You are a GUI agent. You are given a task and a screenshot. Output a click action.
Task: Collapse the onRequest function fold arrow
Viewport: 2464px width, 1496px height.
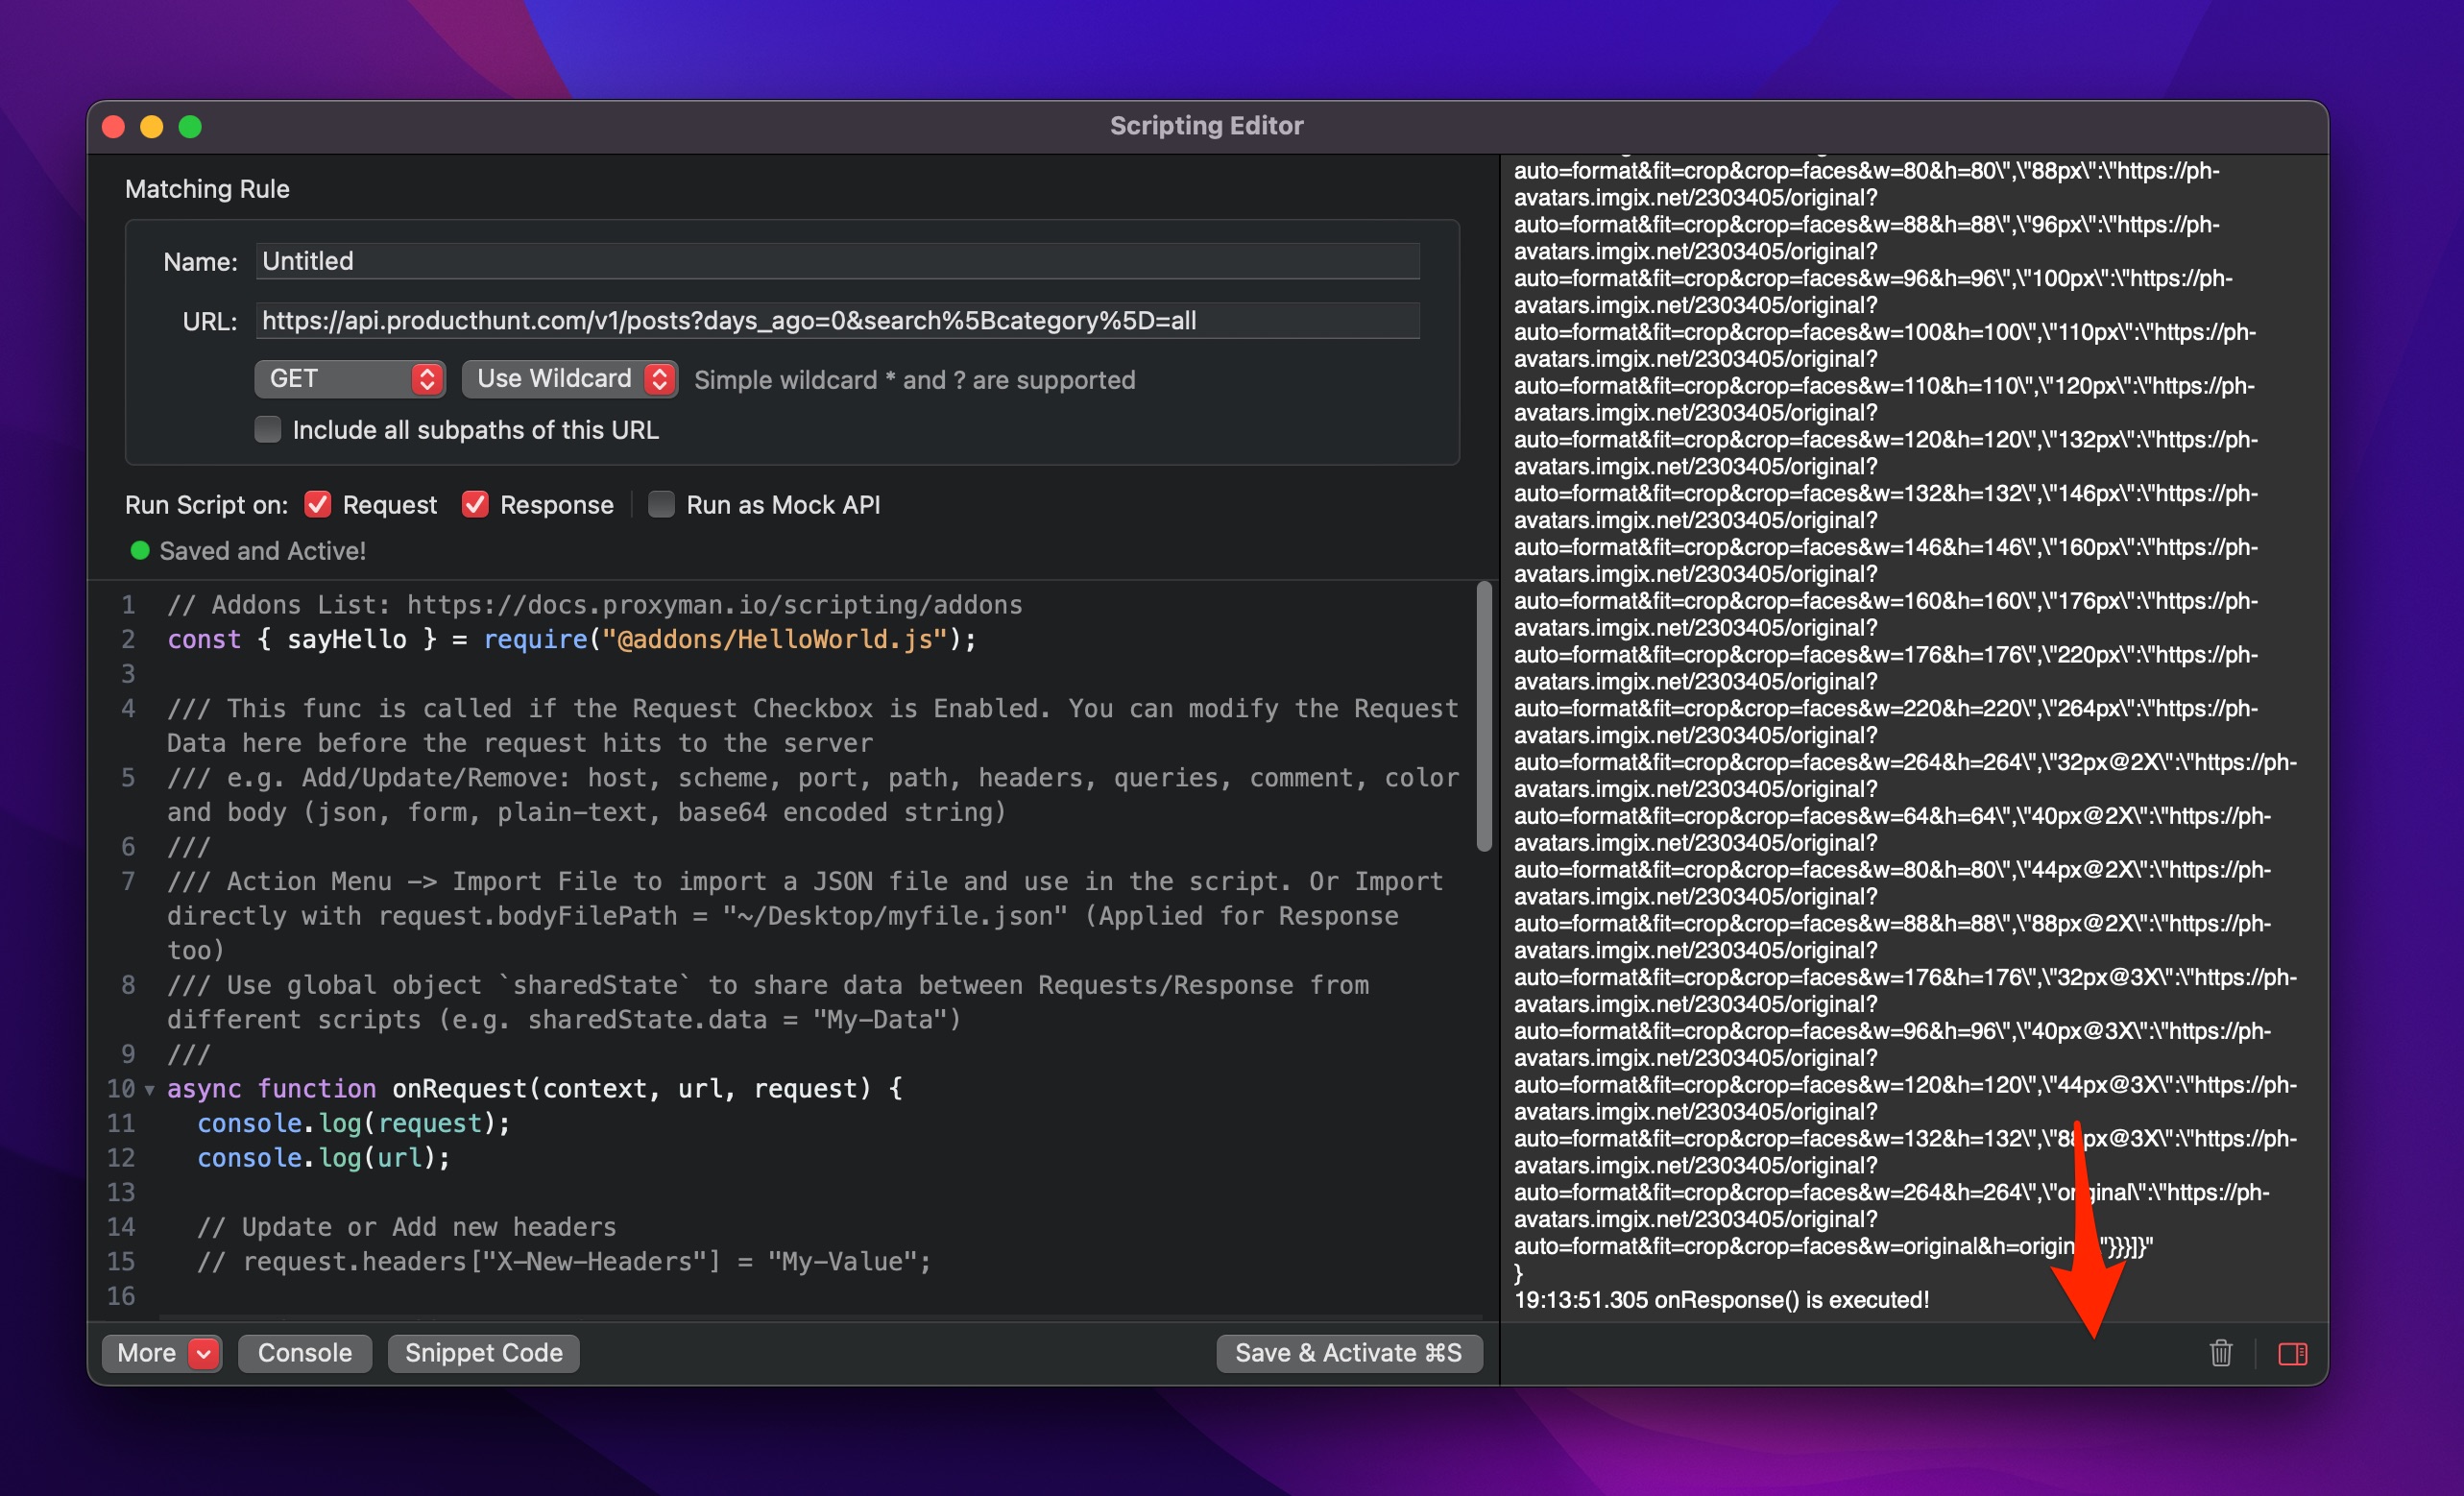tap(150, 1089)
